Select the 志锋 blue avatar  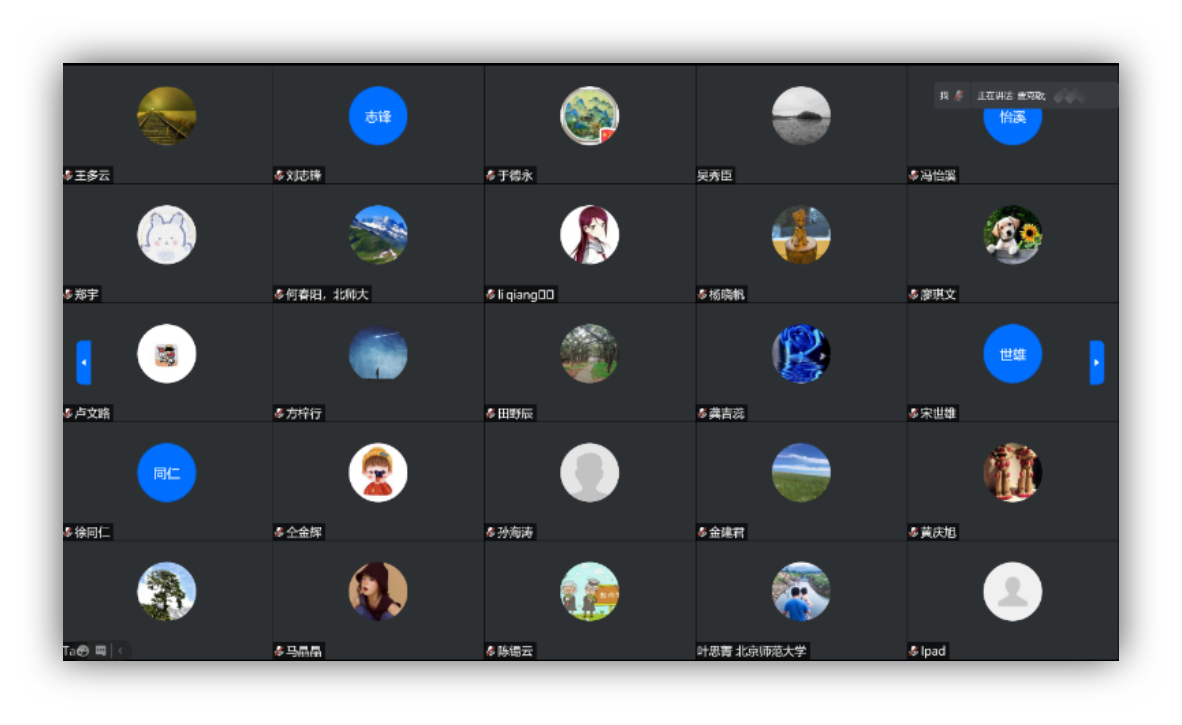point(378,116)
